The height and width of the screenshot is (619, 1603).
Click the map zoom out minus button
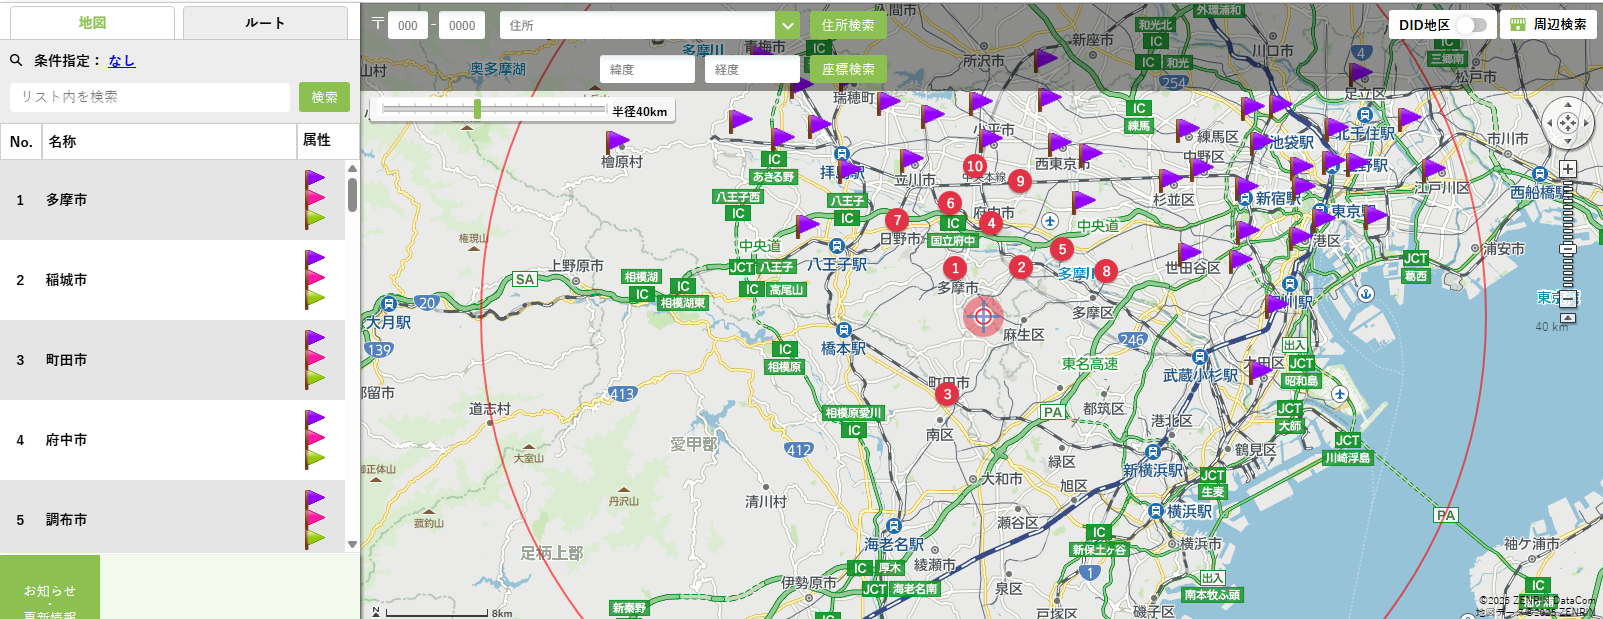(x=1568, y=299)
